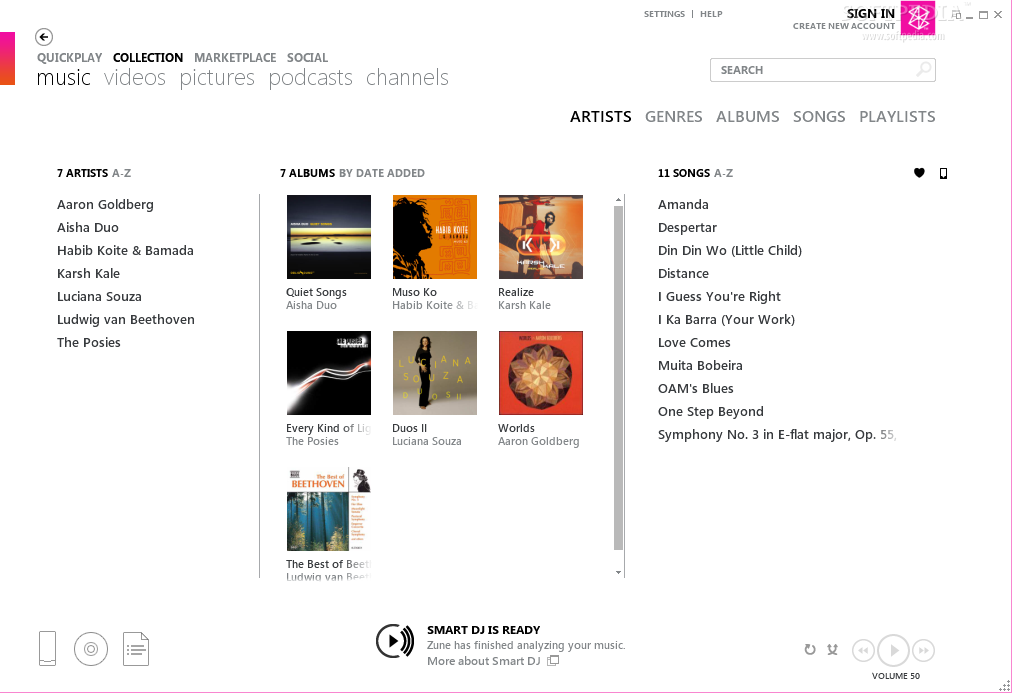Screen dimensions: 1012x693
Task: Switch to channels category
Action: [407, 77]
